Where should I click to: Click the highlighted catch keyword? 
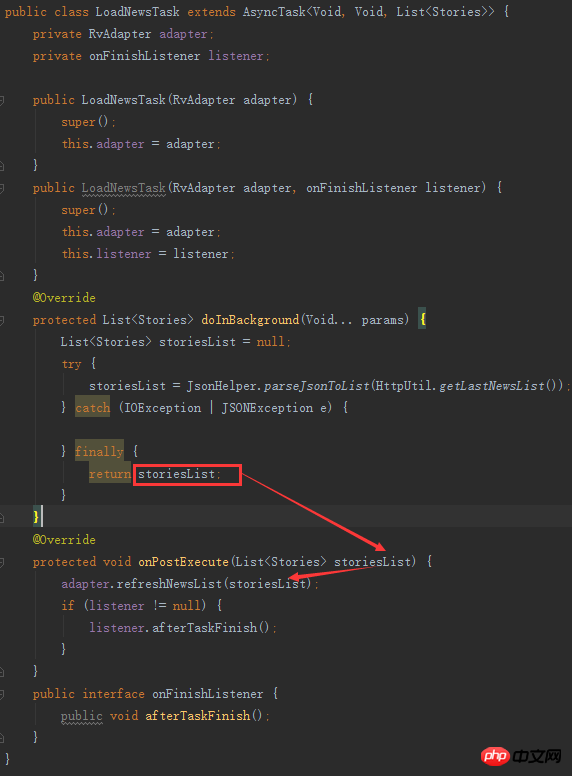[x=93, y=408]
